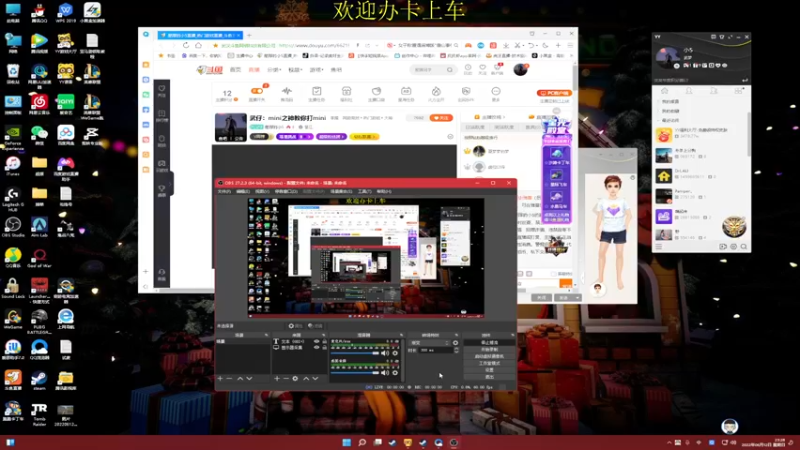Open Steam desktop shortcut
Screen dimensions: 800x450
coord(39,380)
